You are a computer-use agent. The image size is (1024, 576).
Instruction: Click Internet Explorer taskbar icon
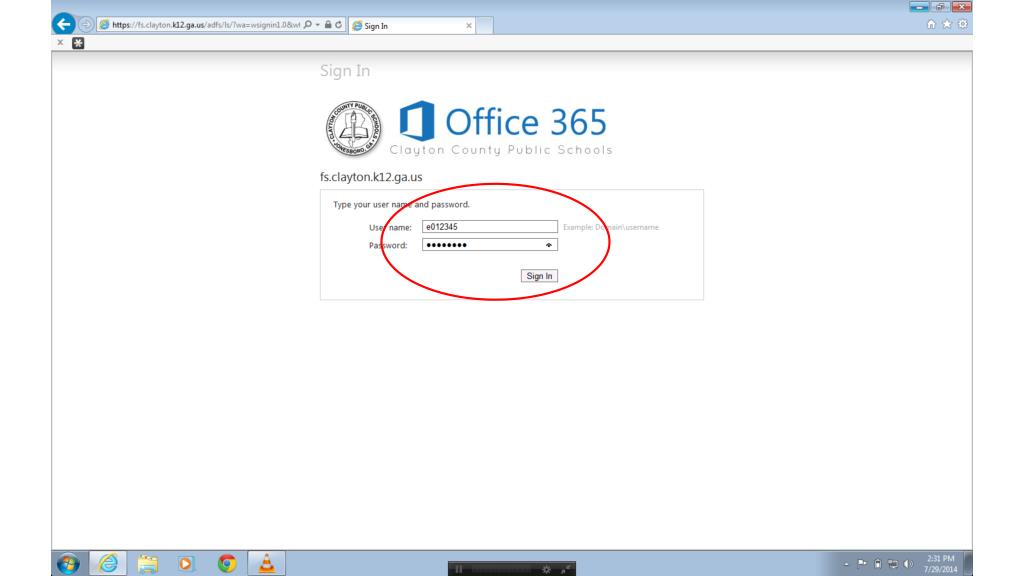pos(108,563)
